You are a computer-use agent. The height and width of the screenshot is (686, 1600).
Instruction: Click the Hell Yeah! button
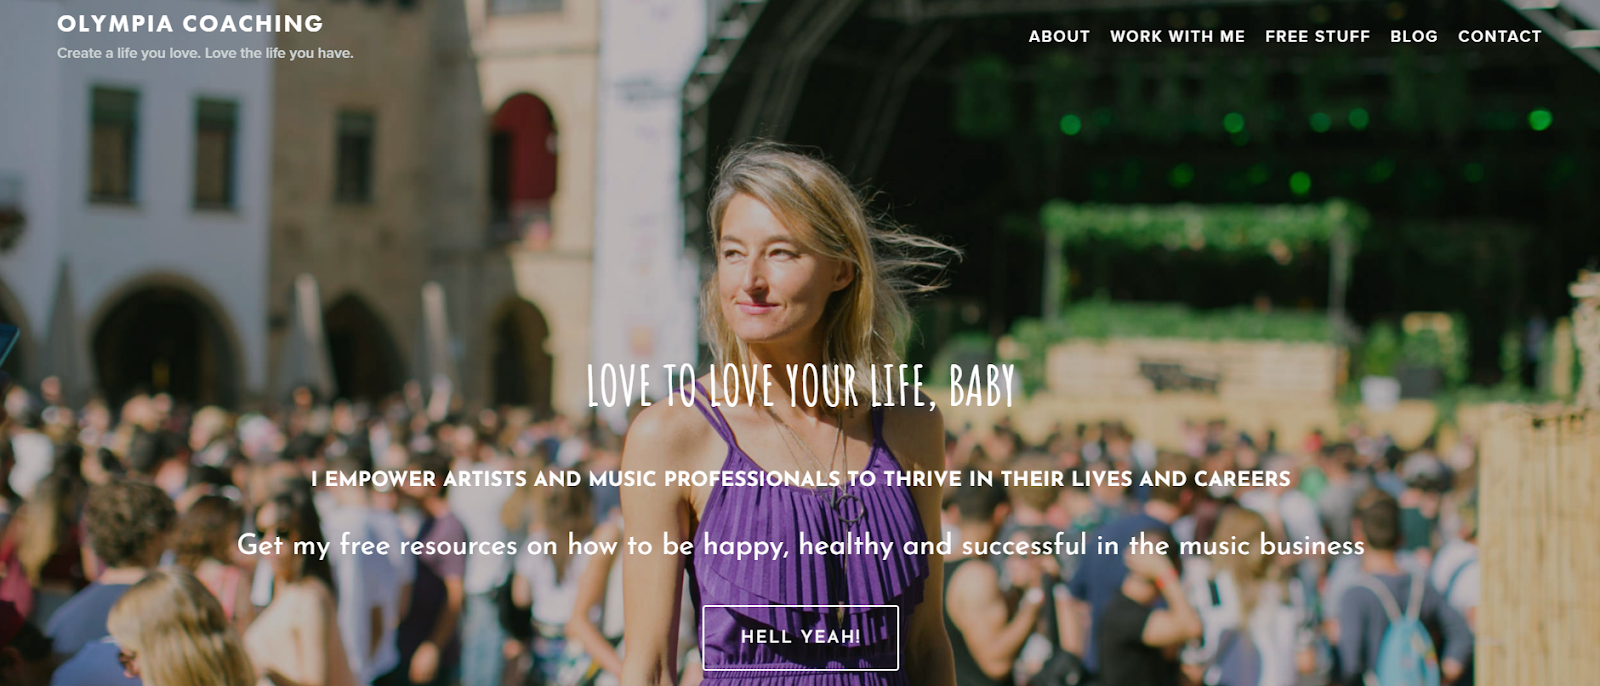tap(800, 637)
